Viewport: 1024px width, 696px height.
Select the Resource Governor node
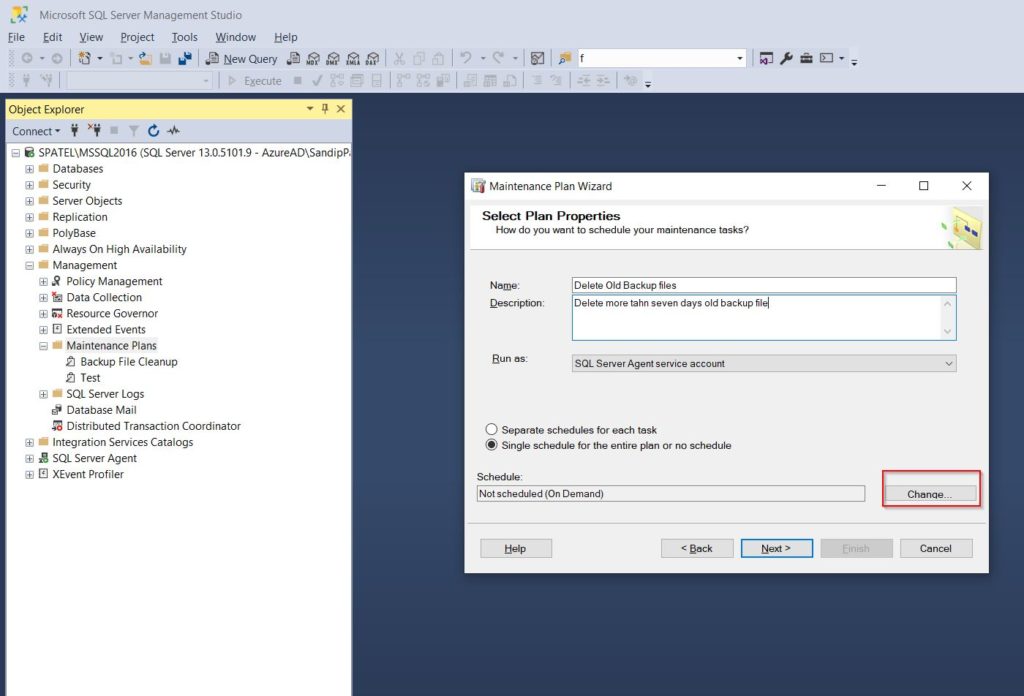[x=112, y=313]
